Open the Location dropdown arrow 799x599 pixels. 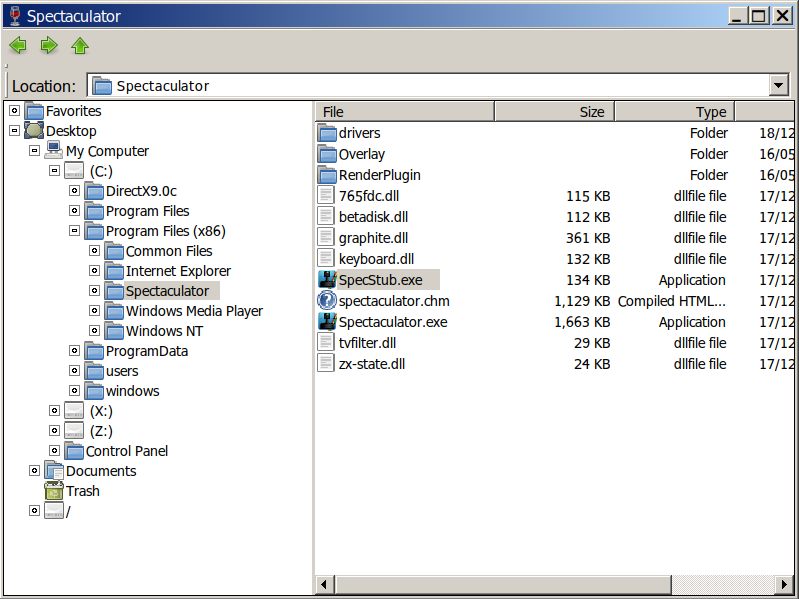point(779,86)
